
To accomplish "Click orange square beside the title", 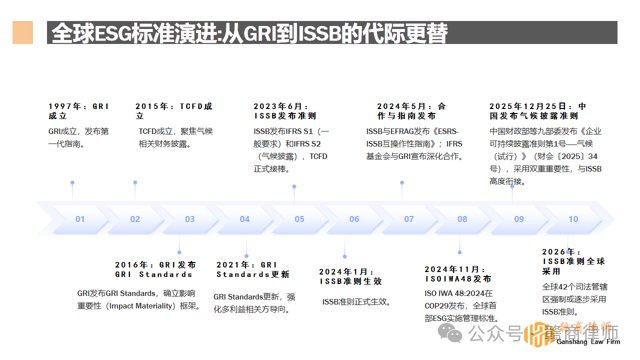I will pos(22,32).
